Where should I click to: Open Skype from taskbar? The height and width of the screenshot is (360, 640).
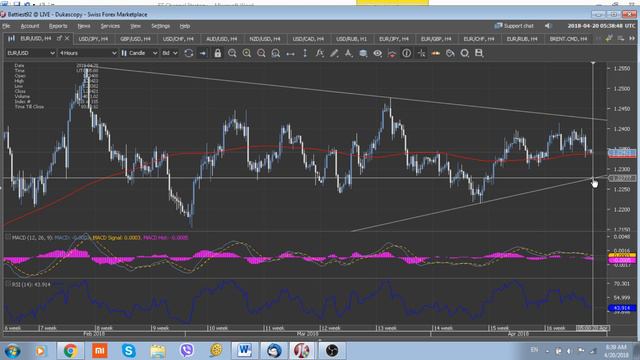[129, 351]
